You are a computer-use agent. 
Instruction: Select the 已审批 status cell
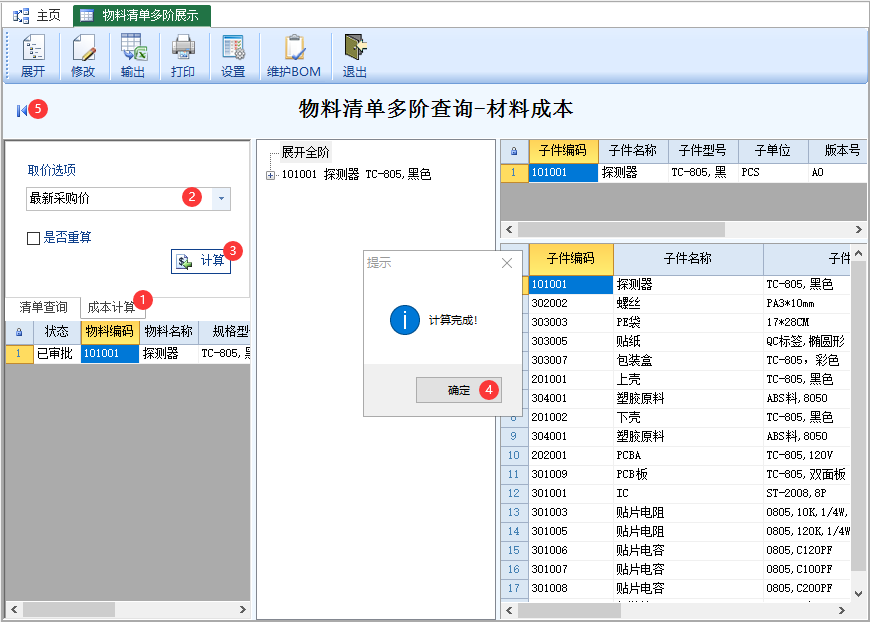point(56,353)
